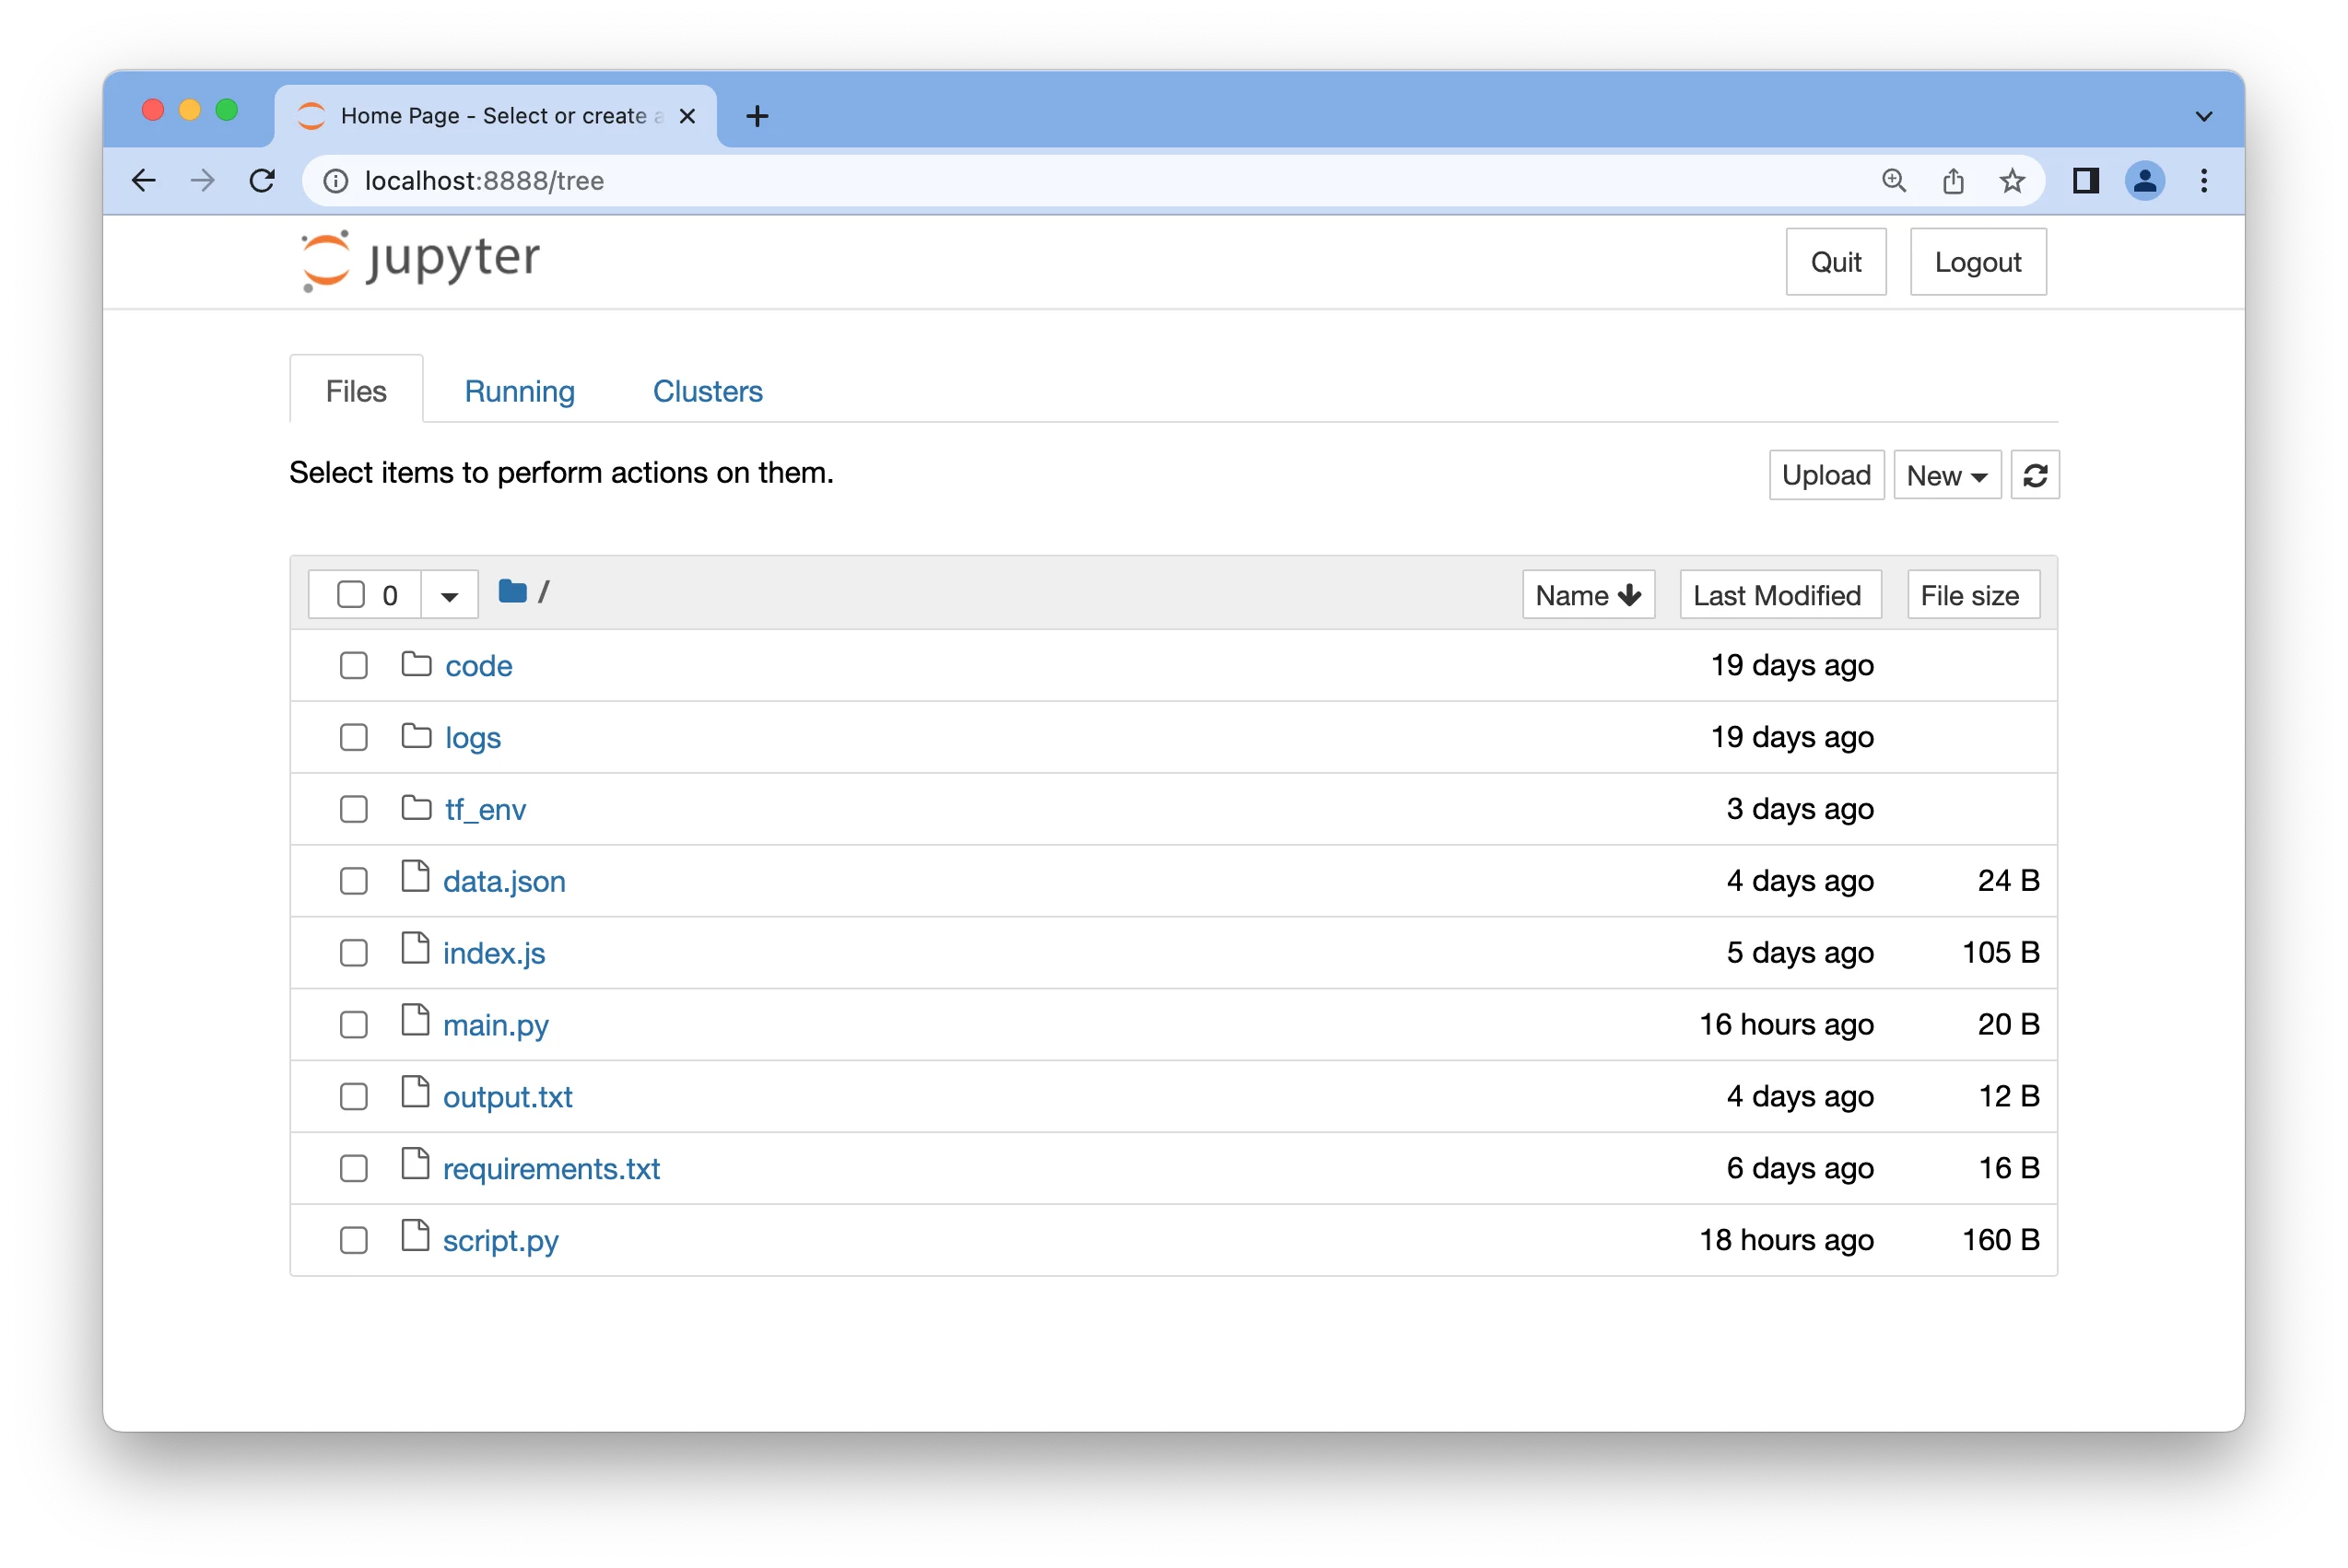
Task: Click the folder icon for code
Action: pos(417,663)
